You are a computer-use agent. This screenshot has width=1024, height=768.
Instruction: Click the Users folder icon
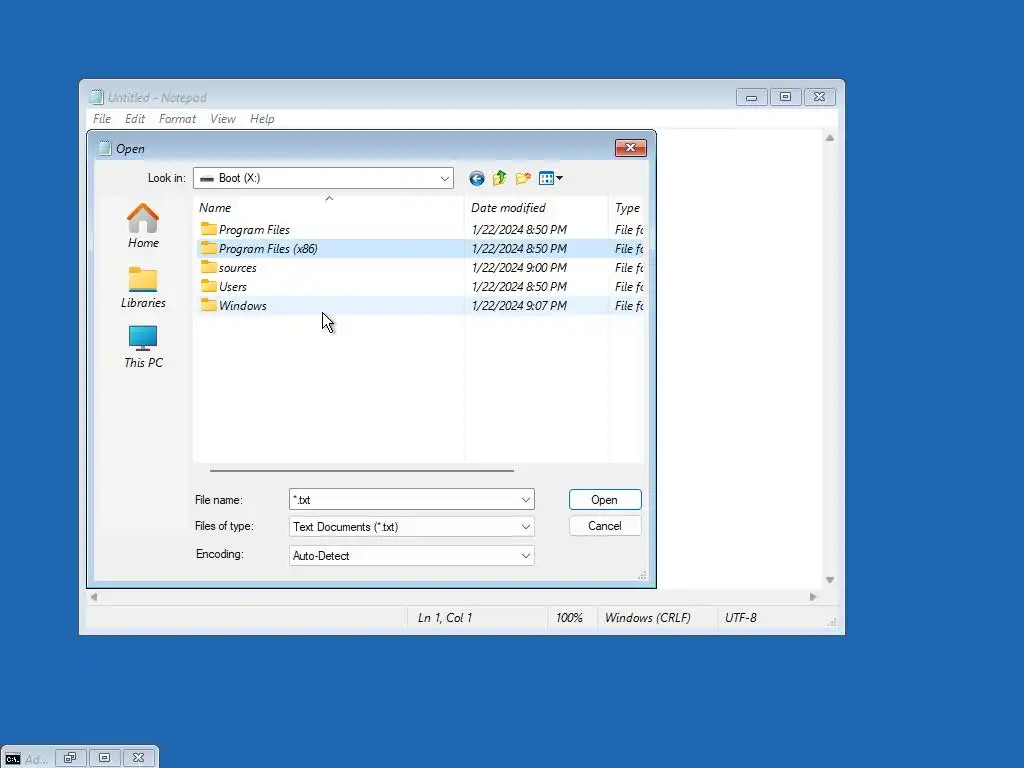coord(208,286)
